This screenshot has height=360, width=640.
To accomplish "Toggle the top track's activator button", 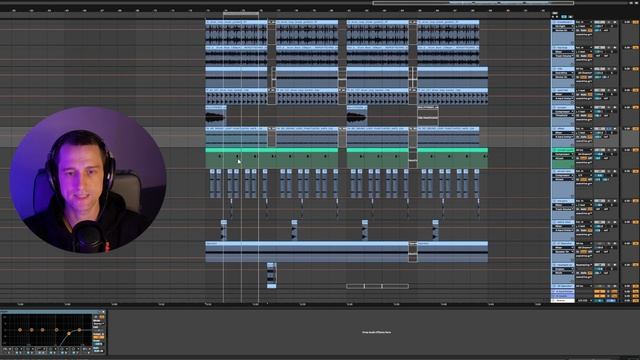I will coord(600,22).
